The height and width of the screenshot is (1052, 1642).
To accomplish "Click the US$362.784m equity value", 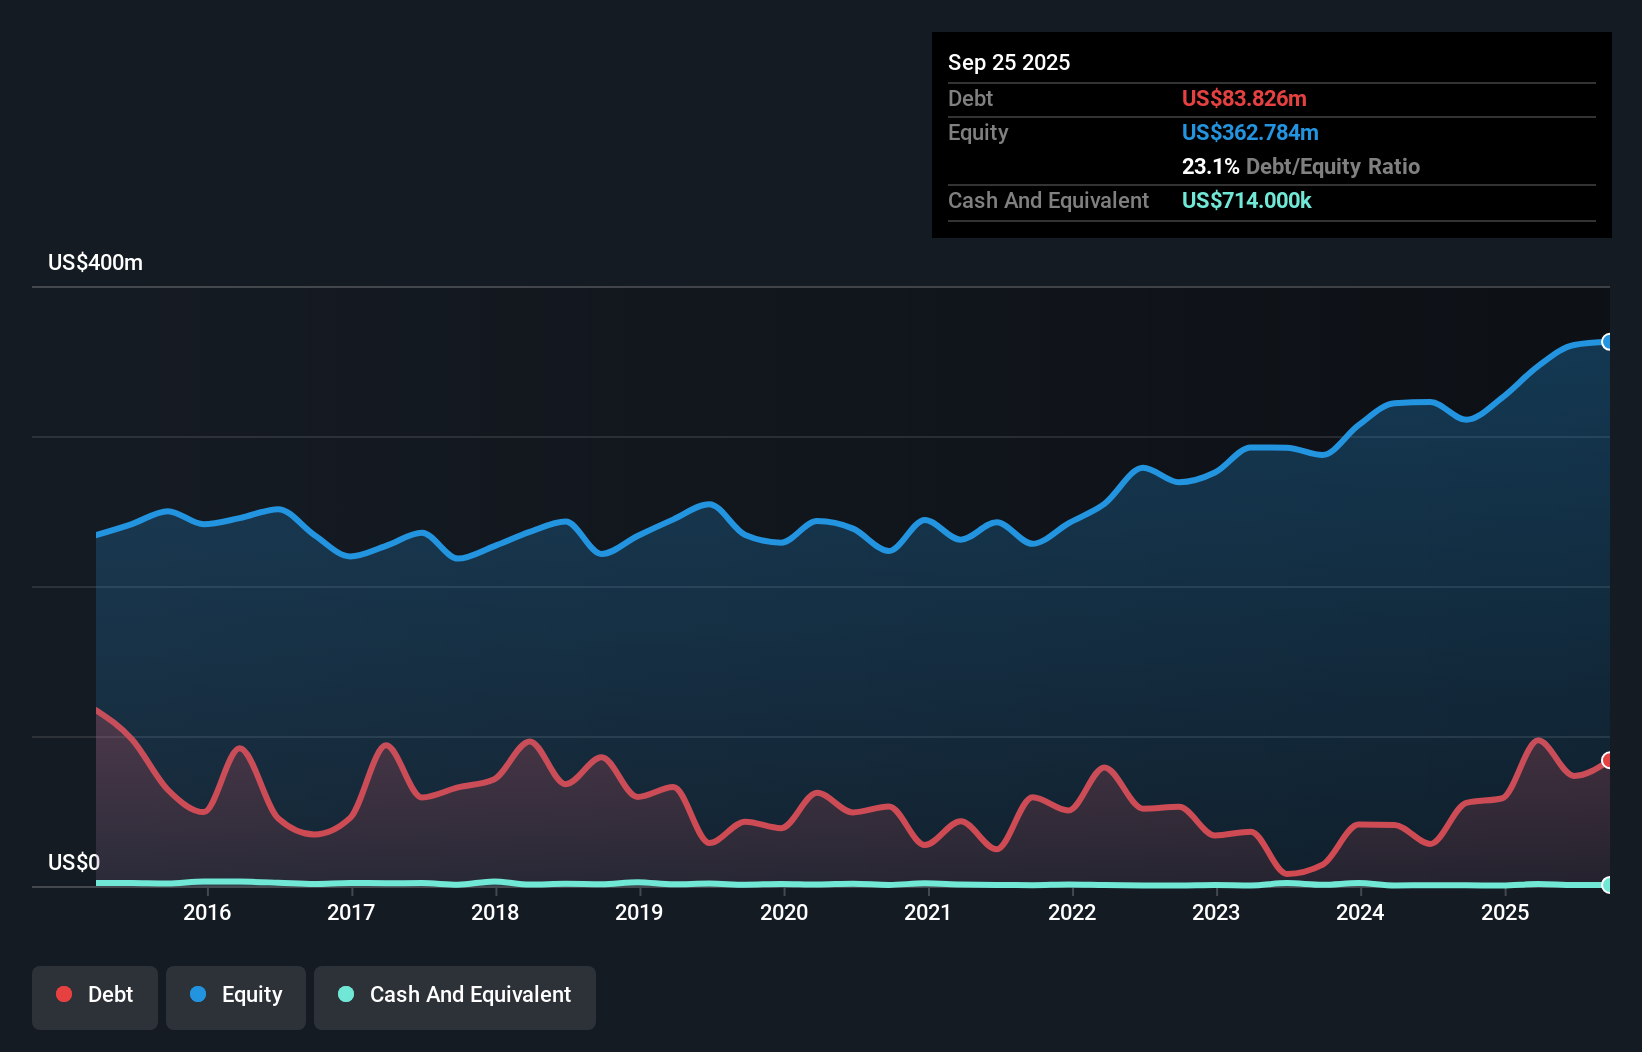I will (1250, 132).
